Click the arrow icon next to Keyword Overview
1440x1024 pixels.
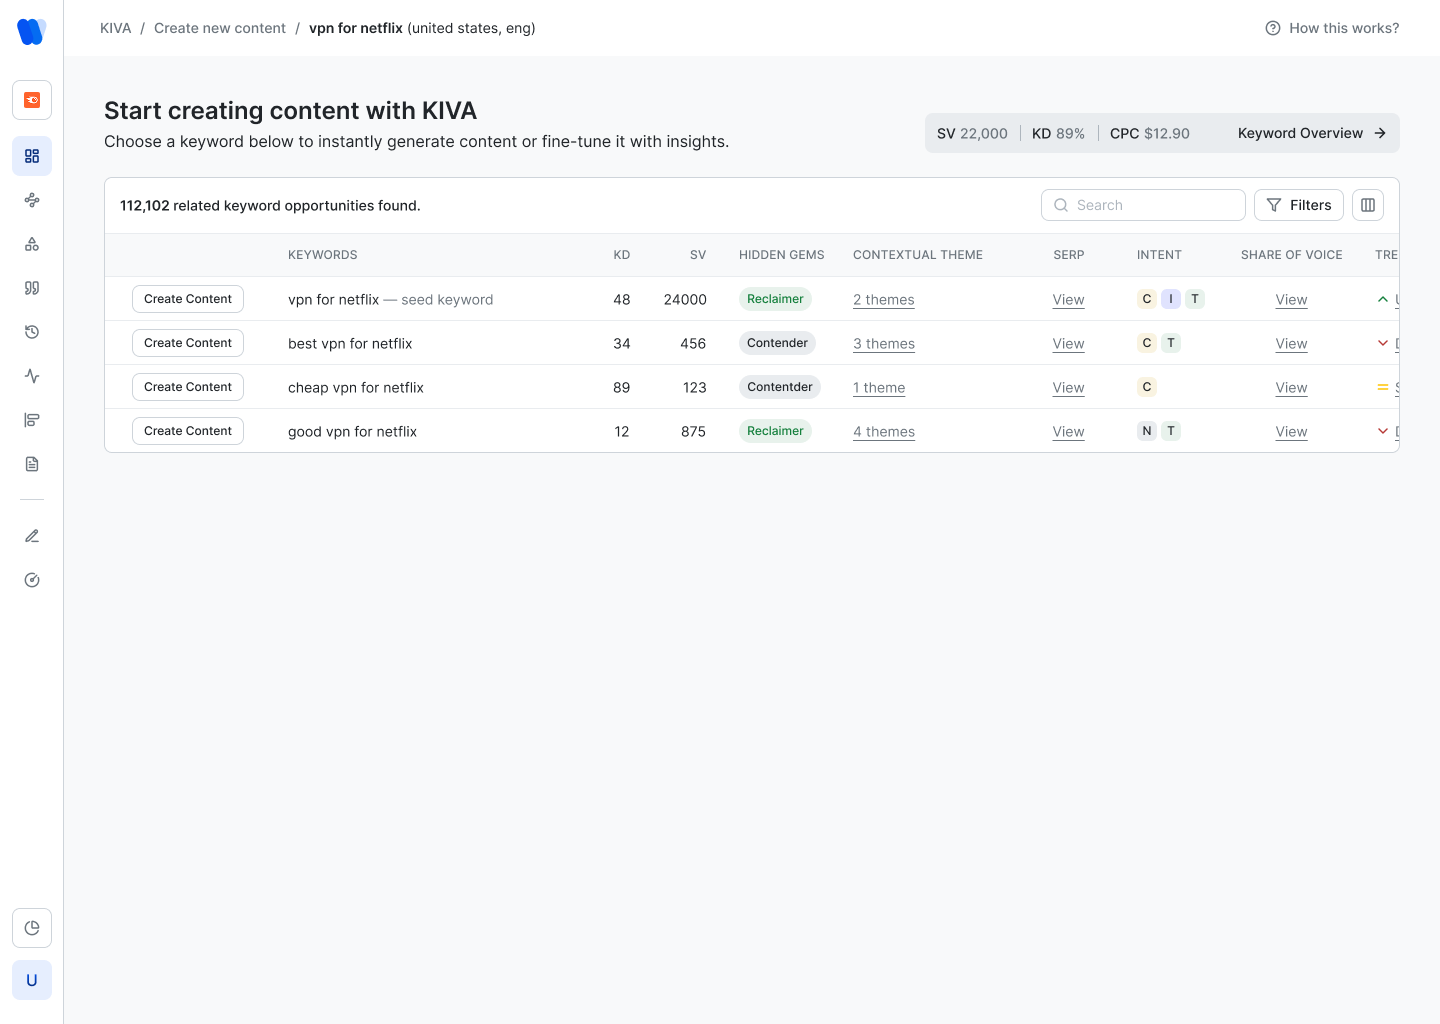(x=1380, y=133)
